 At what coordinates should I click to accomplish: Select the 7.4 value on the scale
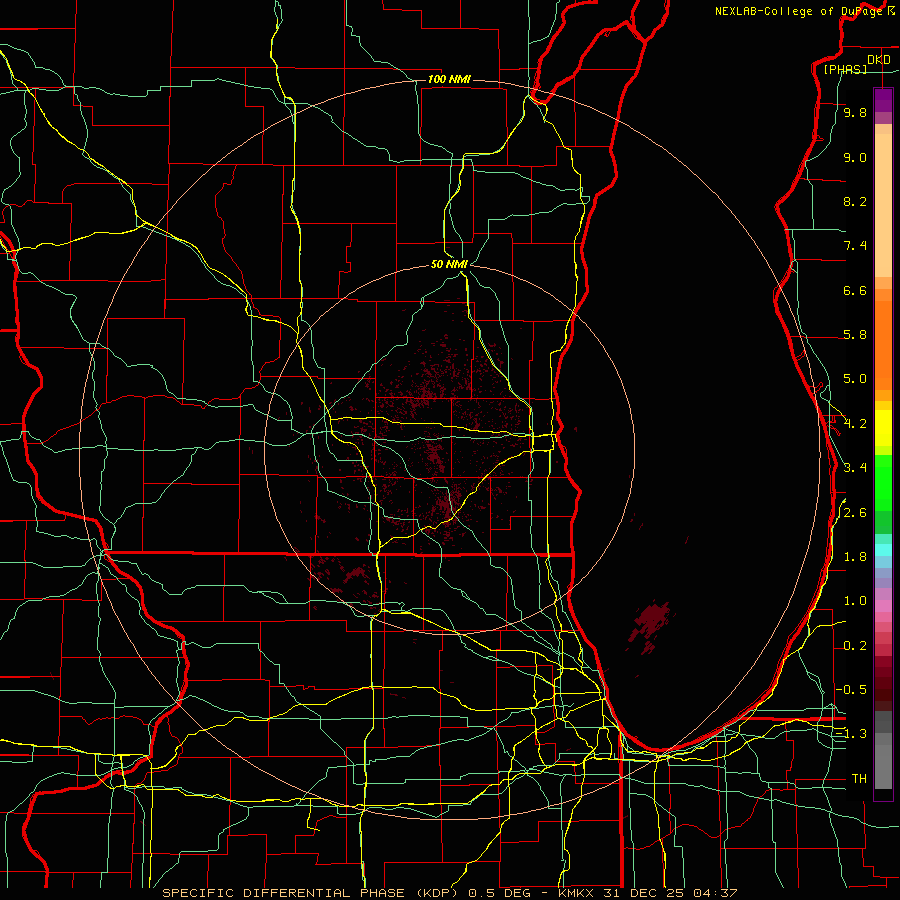(x=855, y=246)
